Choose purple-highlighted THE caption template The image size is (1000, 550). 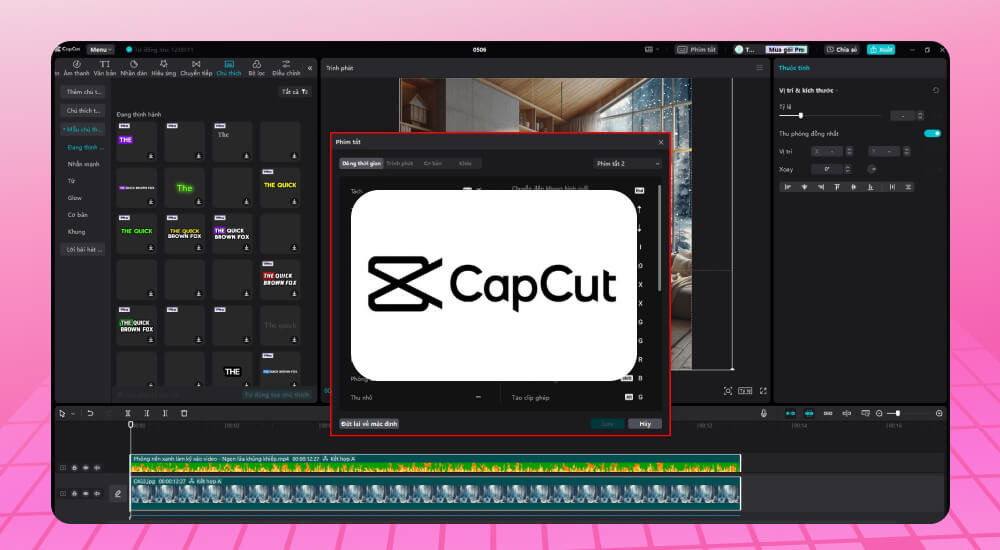(136, 141)
